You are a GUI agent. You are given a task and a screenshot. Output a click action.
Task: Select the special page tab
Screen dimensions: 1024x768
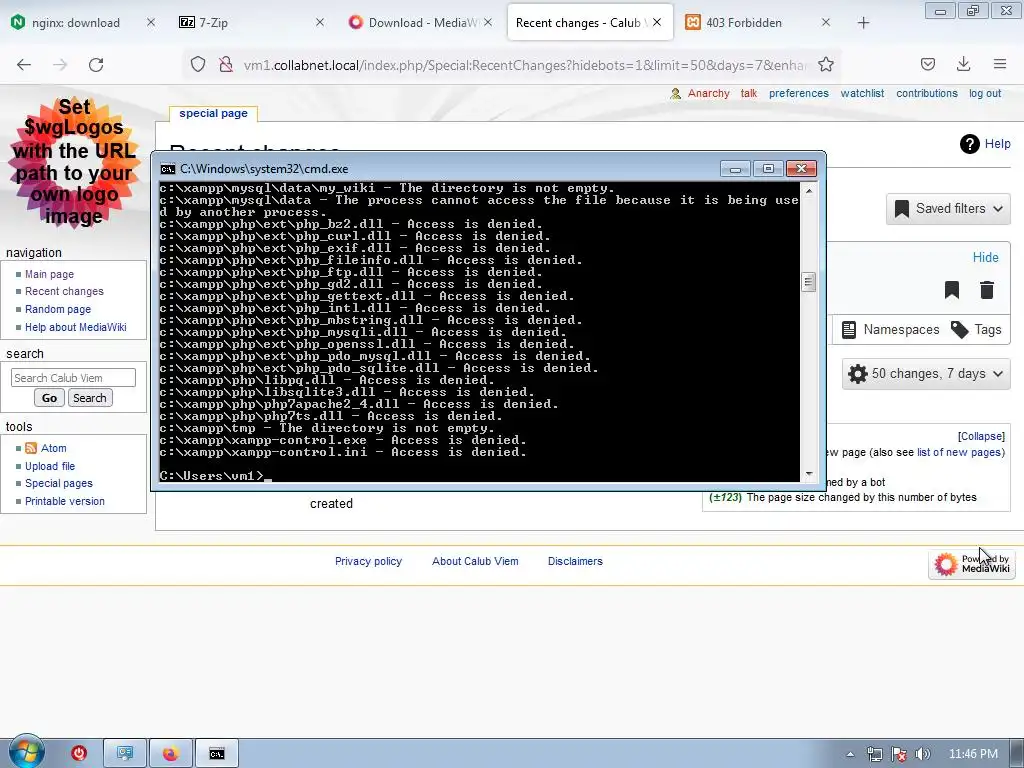[214, 113]
